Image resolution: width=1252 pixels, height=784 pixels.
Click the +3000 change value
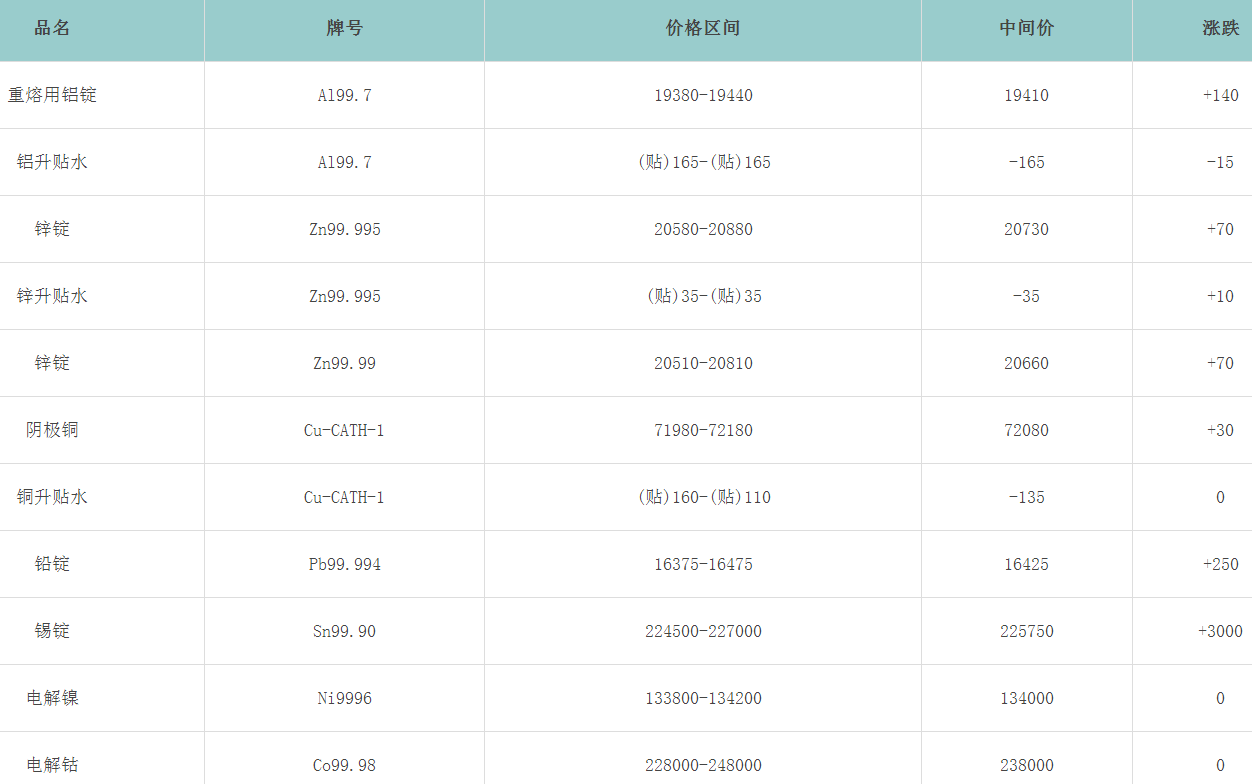[1220, 631]
